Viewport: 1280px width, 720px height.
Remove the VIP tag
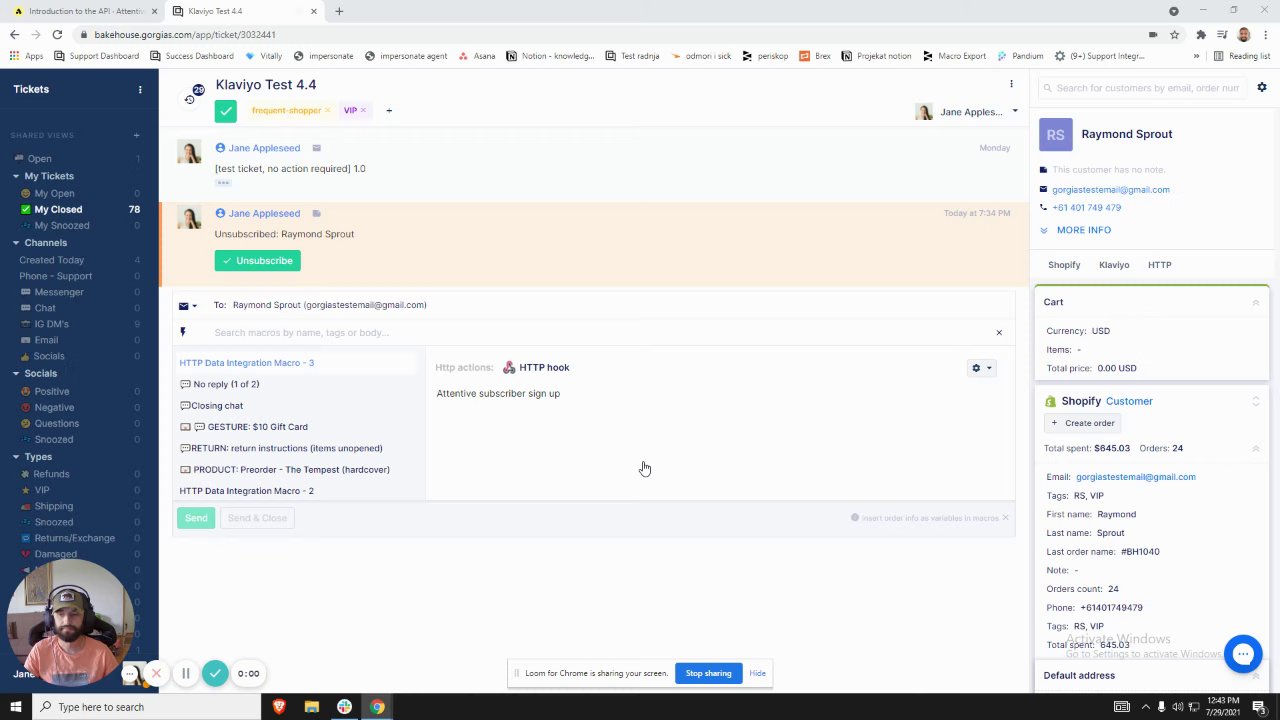pos(363,111)
